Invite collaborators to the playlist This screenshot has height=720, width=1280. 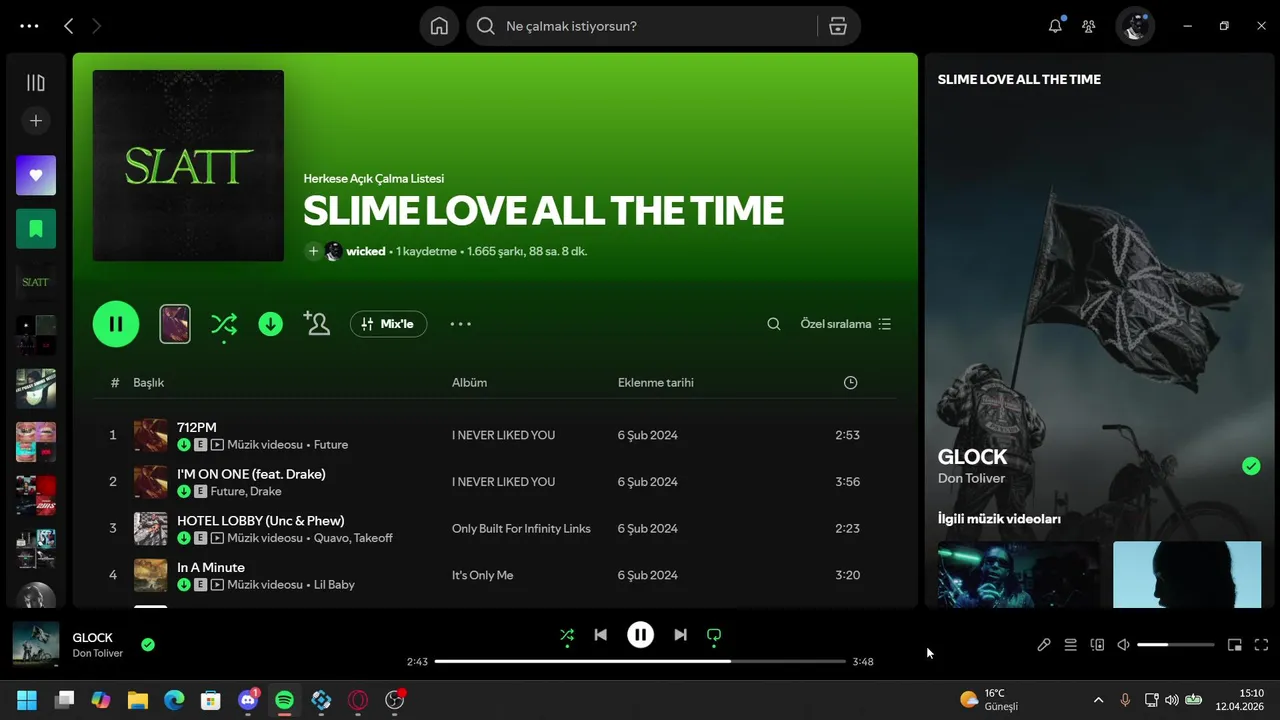pyautogui.click(x=317, y=324)
